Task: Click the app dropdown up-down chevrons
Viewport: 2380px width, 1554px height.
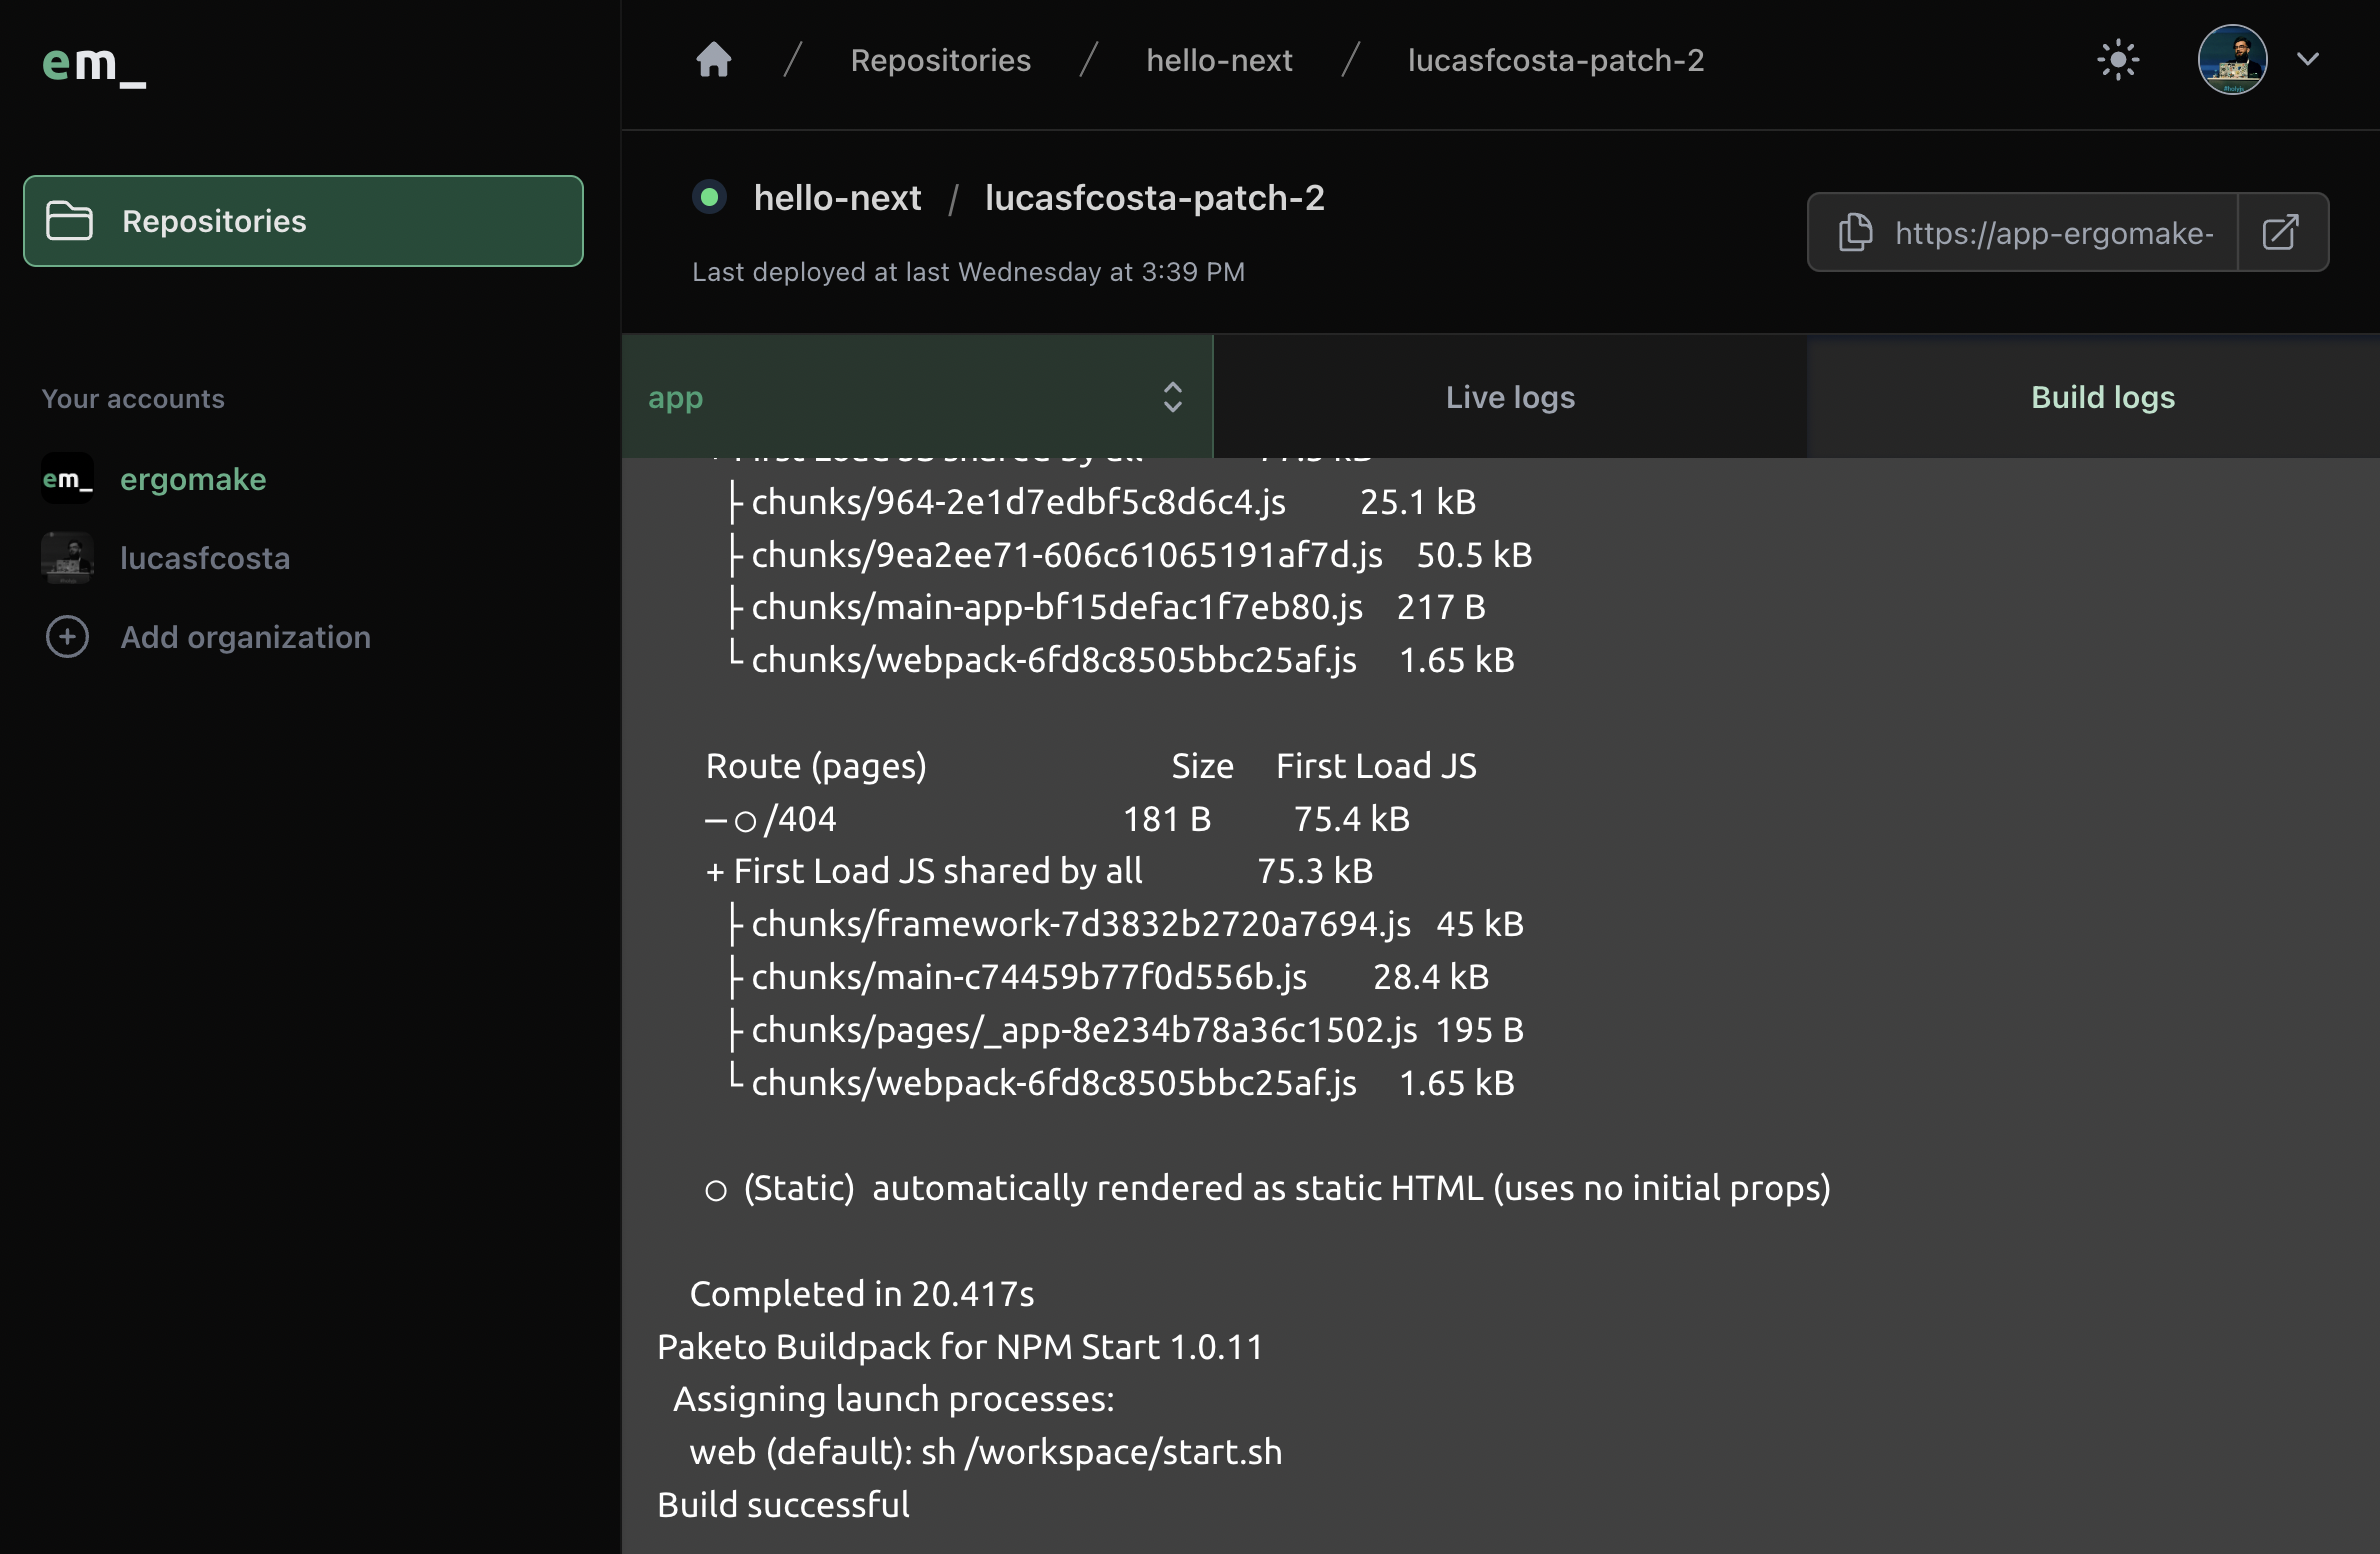Action: tap(1171, 397)
